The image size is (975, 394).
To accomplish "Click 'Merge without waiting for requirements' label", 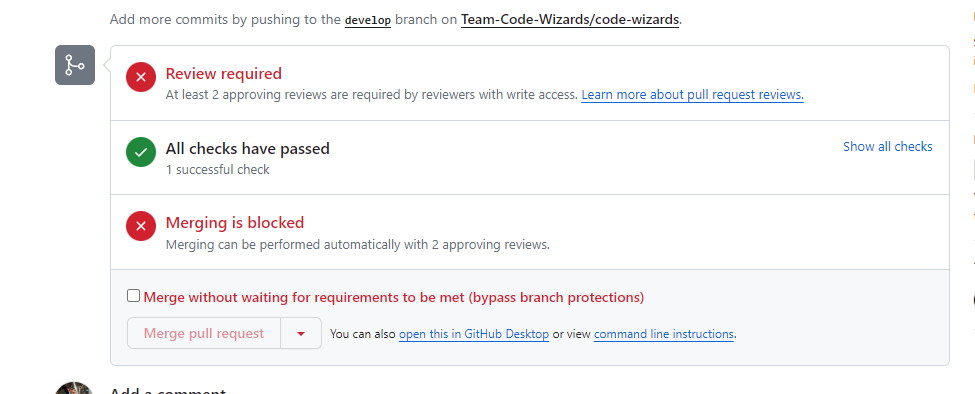I will click(x=394, y=297).
